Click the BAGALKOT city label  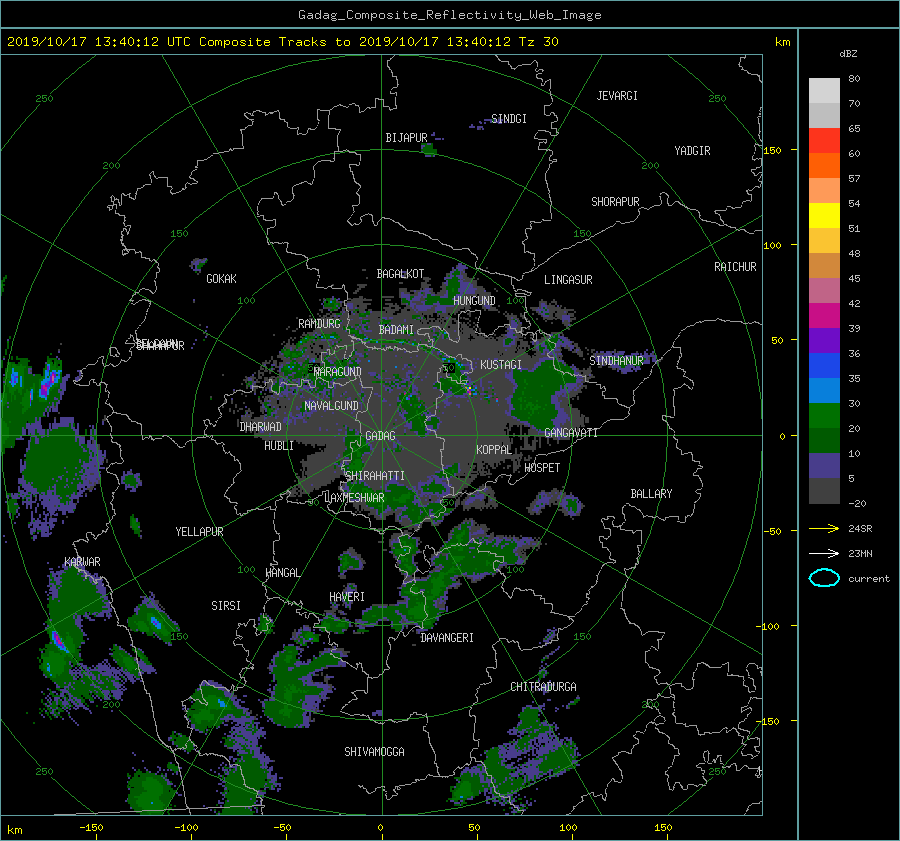pyautogui.click(x=400, y=274)
